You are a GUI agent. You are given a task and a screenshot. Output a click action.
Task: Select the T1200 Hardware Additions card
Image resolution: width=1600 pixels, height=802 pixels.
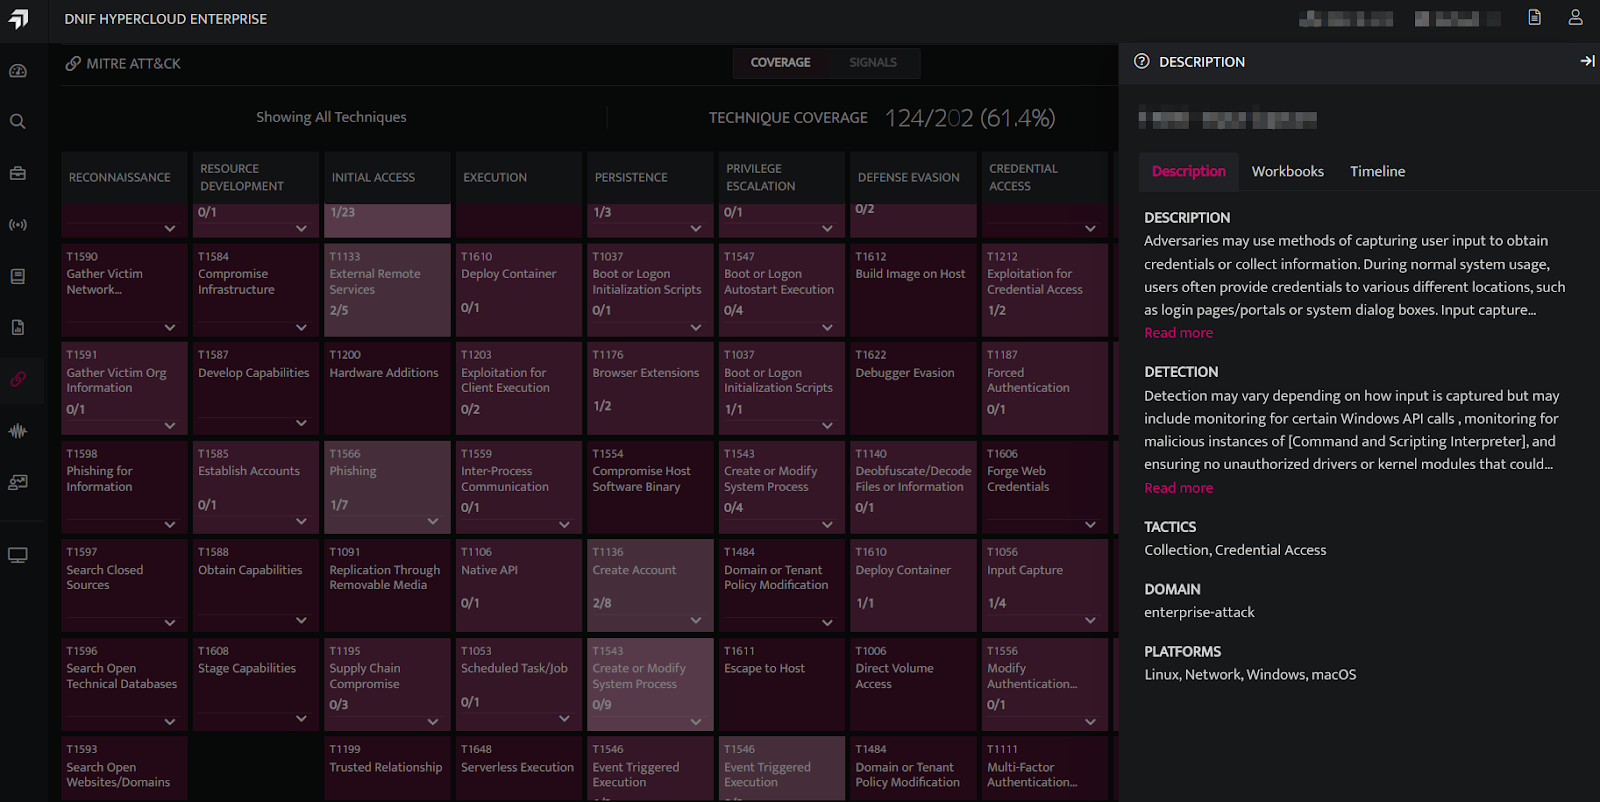click(387, 388)
